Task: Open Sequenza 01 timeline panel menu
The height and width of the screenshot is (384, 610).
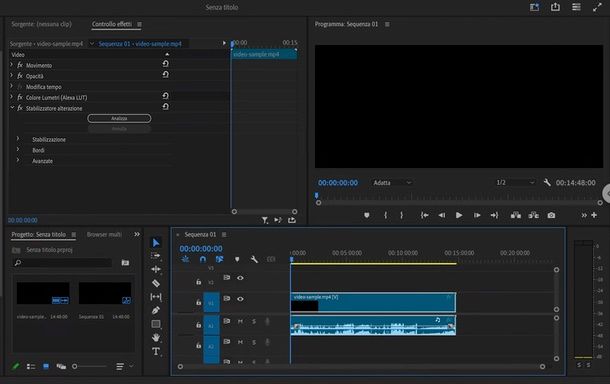Action: pos(224,234)
